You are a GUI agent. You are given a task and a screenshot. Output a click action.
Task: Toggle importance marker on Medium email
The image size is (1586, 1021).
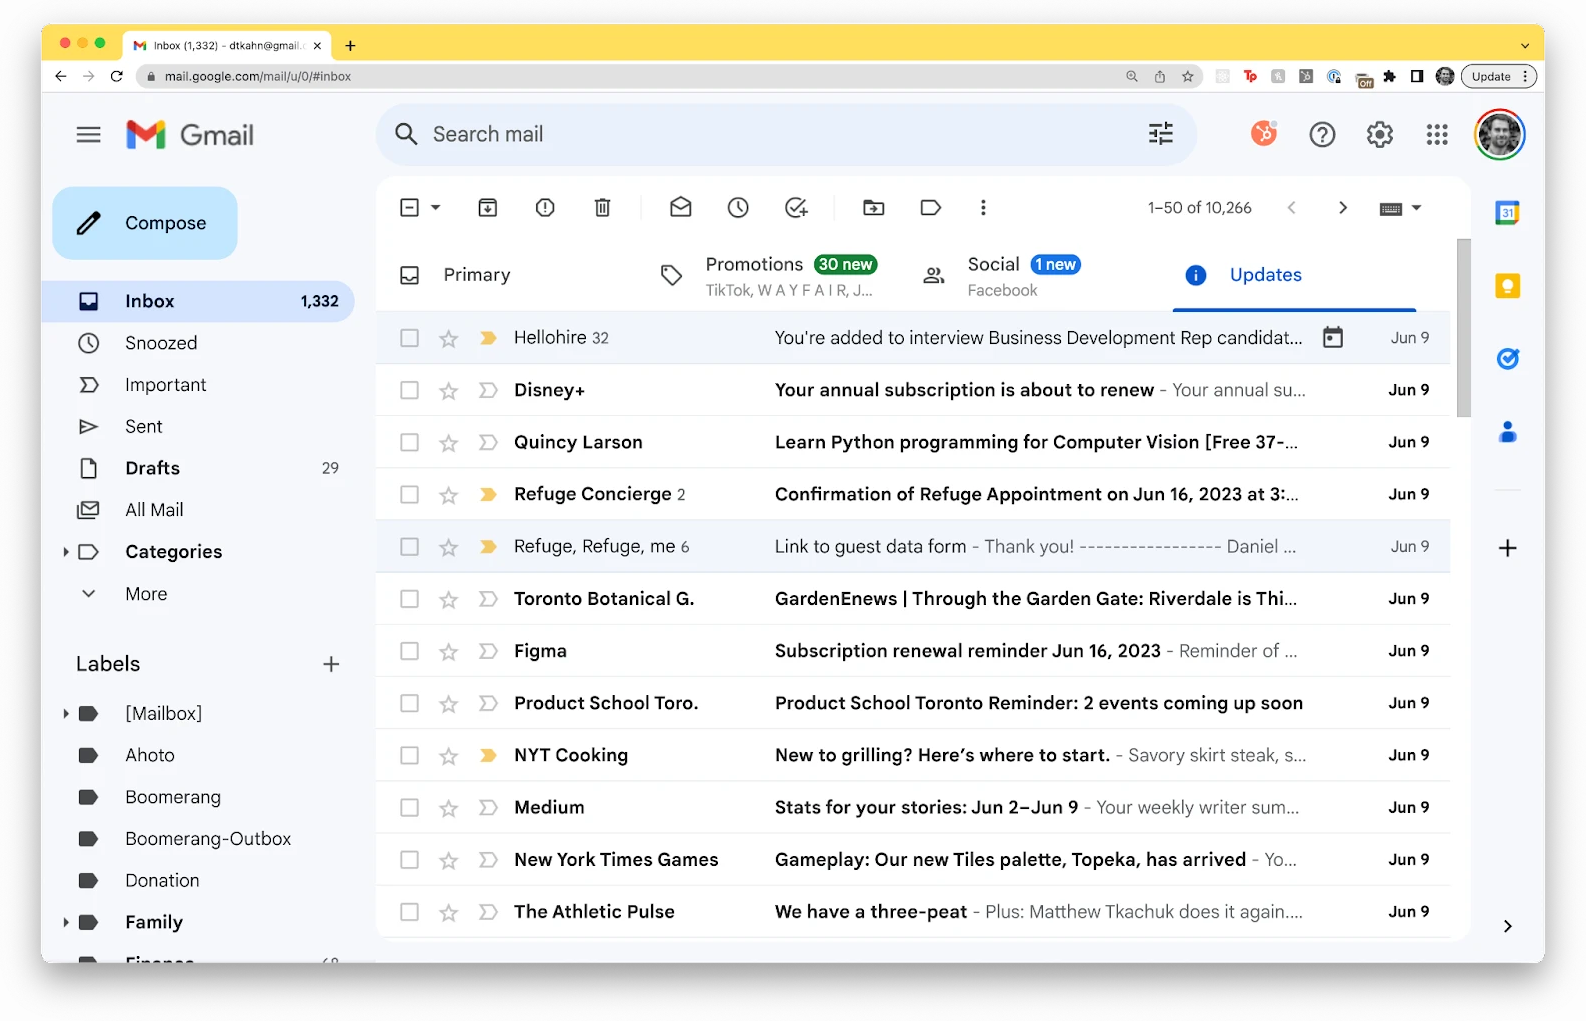[488, 808]
